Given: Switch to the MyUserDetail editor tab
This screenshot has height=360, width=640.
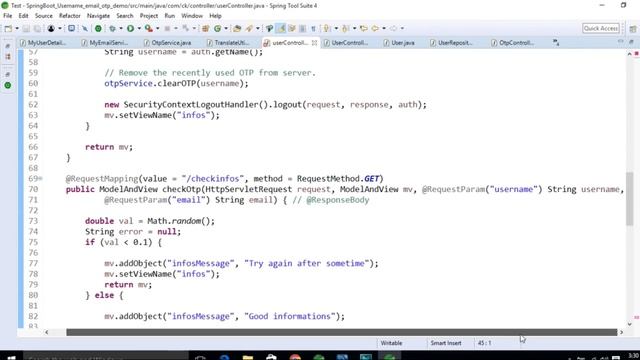Looking at the screenshot, I should click(43, 42).
